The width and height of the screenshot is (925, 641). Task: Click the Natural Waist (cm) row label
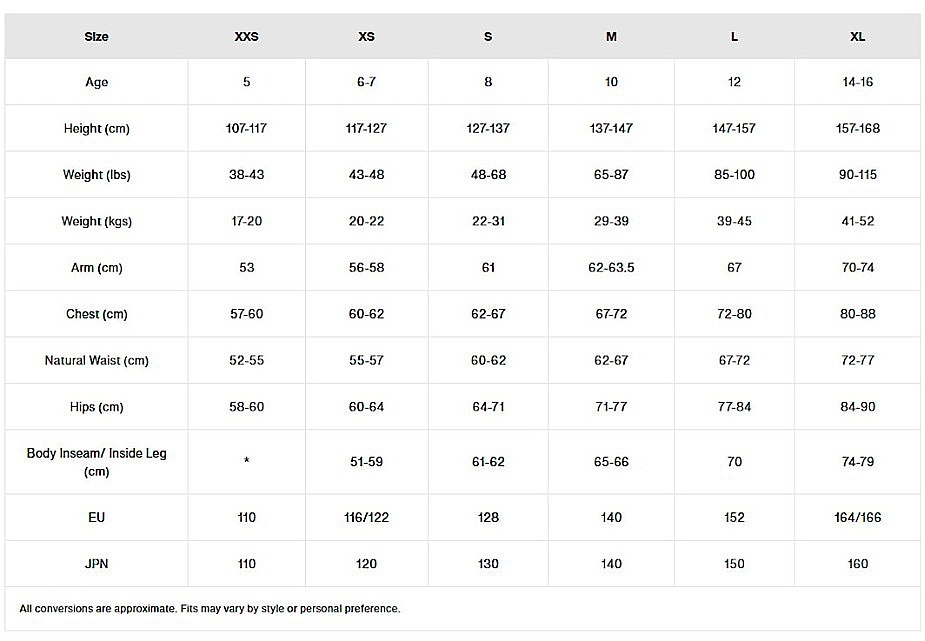(x=96, y=360)
